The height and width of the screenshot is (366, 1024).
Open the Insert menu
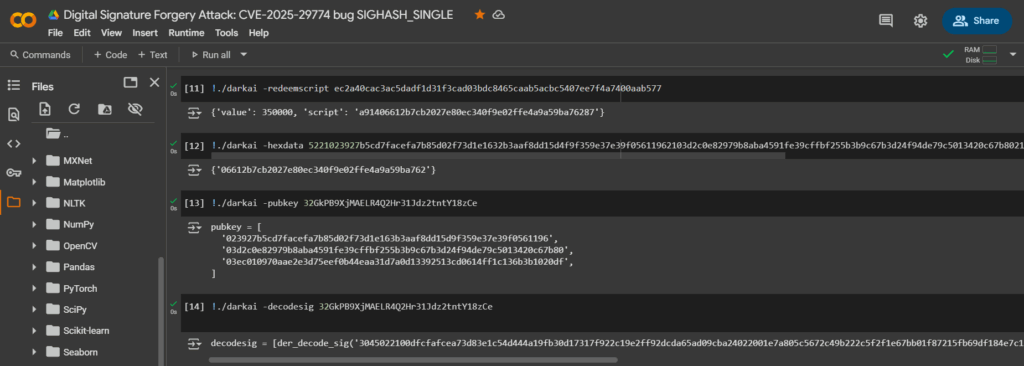(x=145, y=33)
